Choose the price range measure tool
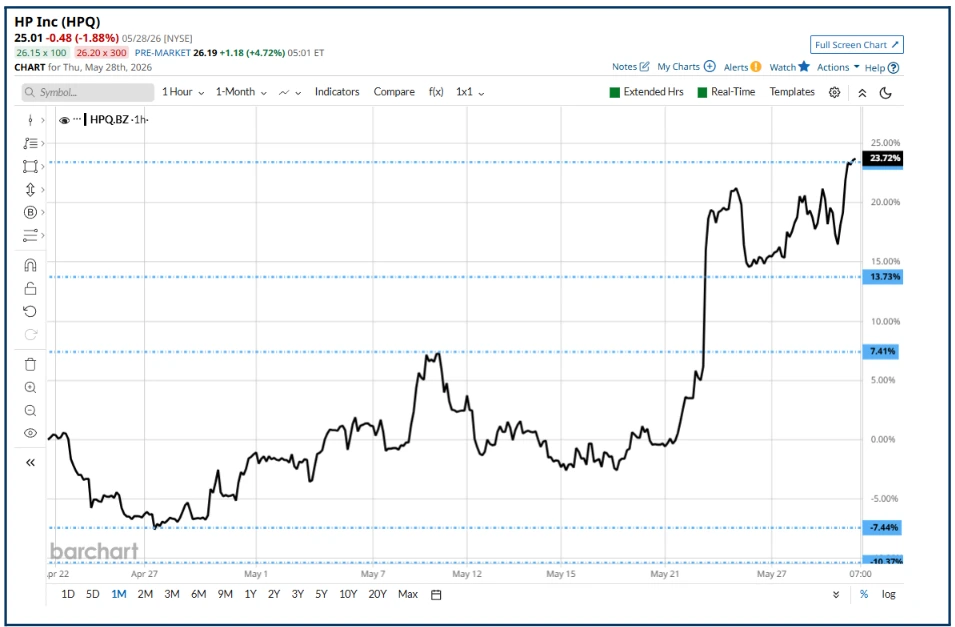Screen dimensions: 955x627 (30, 190)
